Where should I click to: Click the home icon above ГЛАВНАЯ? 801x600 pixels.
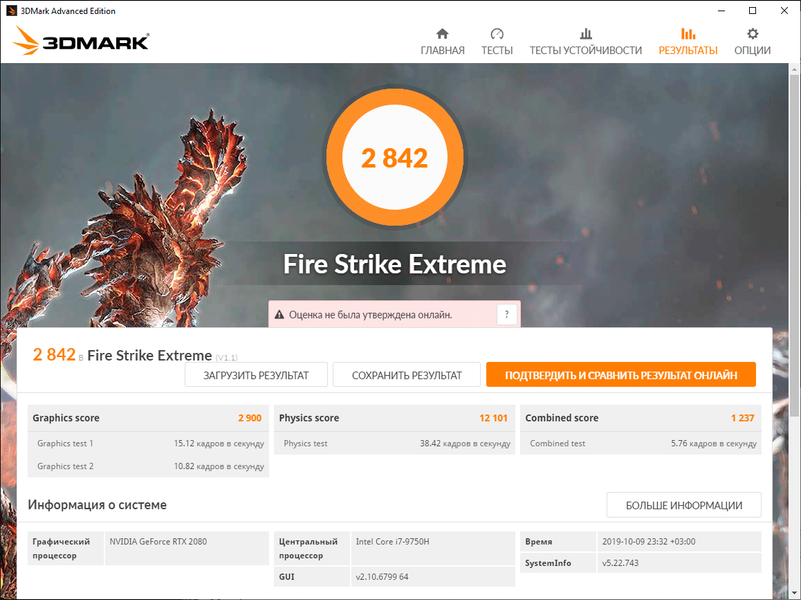pyautogui.click(x=442, y=34)
